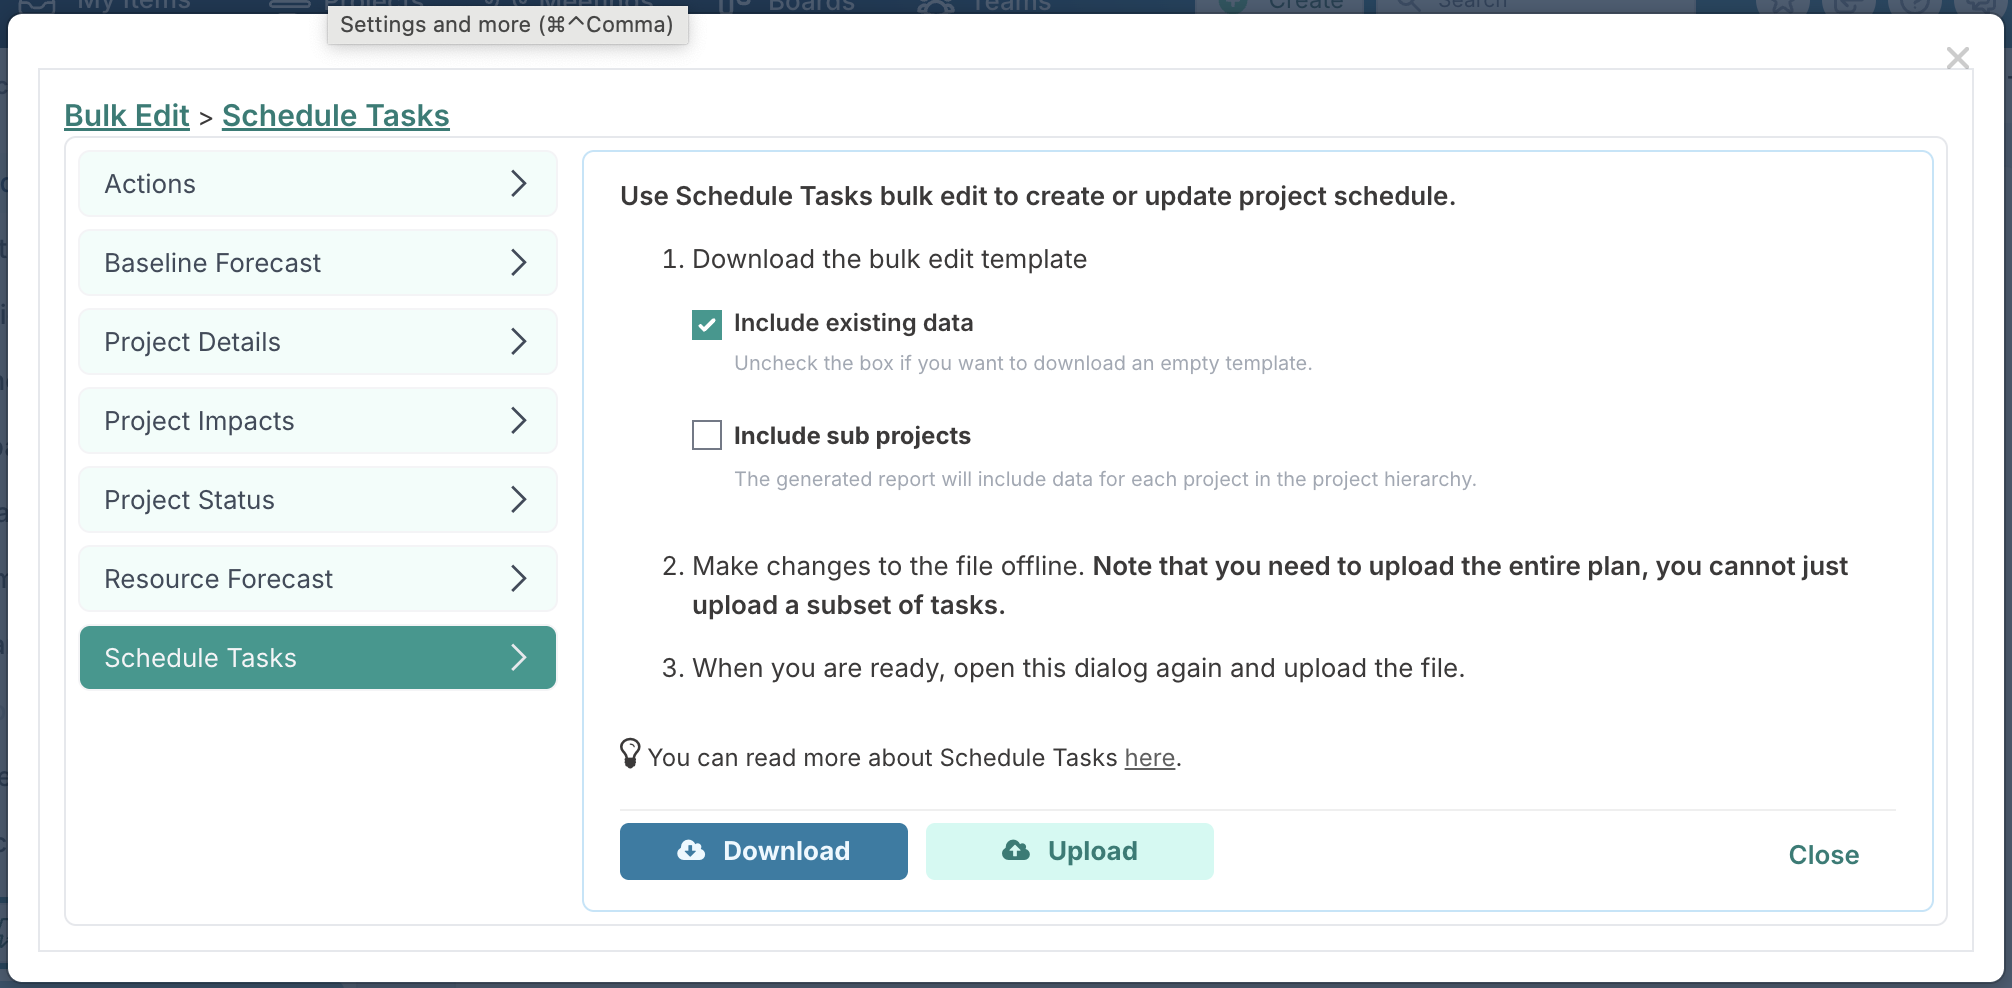This screenshot has width=2012, height=988.
Task: Expand the Baseline Forecast chevron
Action: point(518,263)
